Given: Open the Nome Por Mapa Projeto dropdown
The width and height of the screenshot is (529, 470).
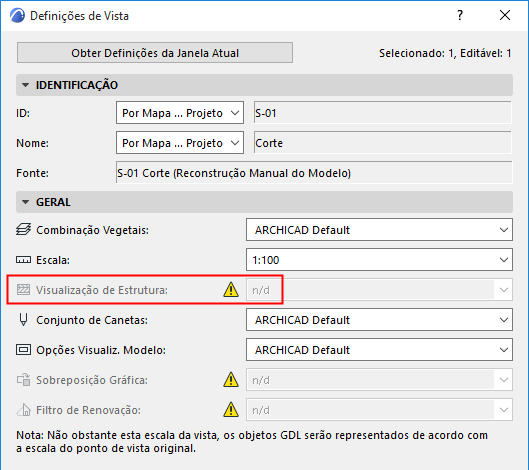Looking at the screenshot, I should click(180, 143).
